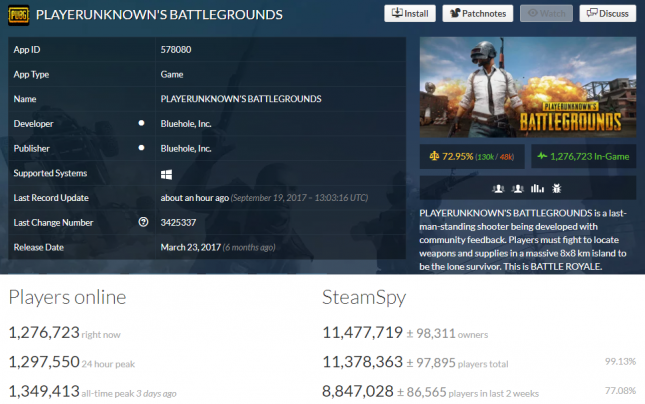Click the people icon farthest from the bug icon
Viewport: 645px width, 404px height.
point(498,188)
